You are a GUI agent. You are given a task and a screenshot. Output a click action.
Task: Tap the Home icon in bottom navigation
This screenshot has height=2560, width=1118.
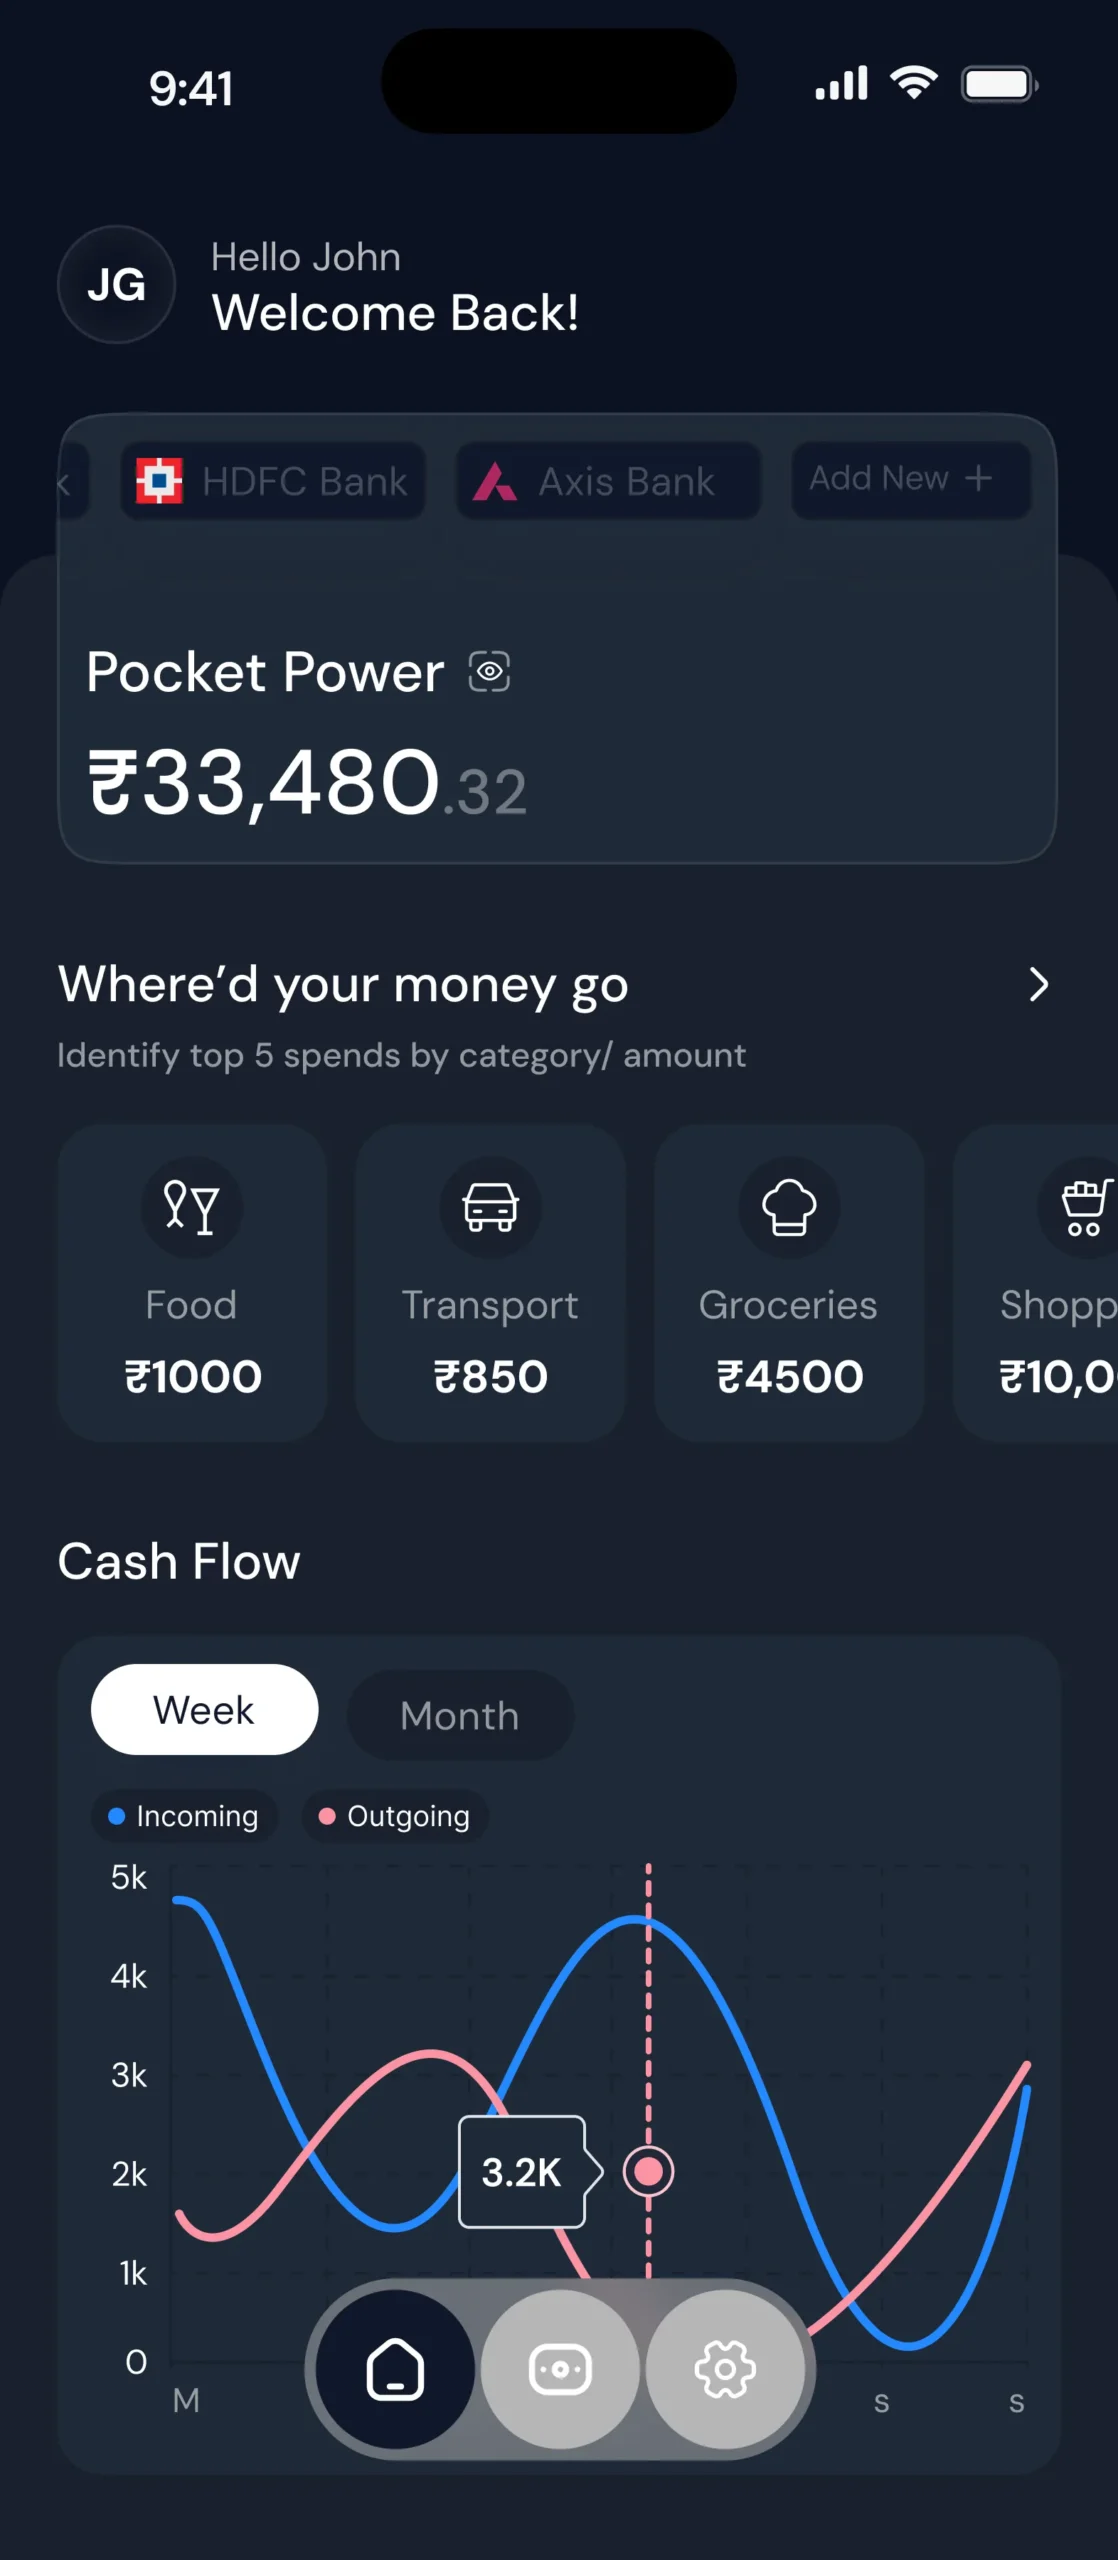point(393,2368)
